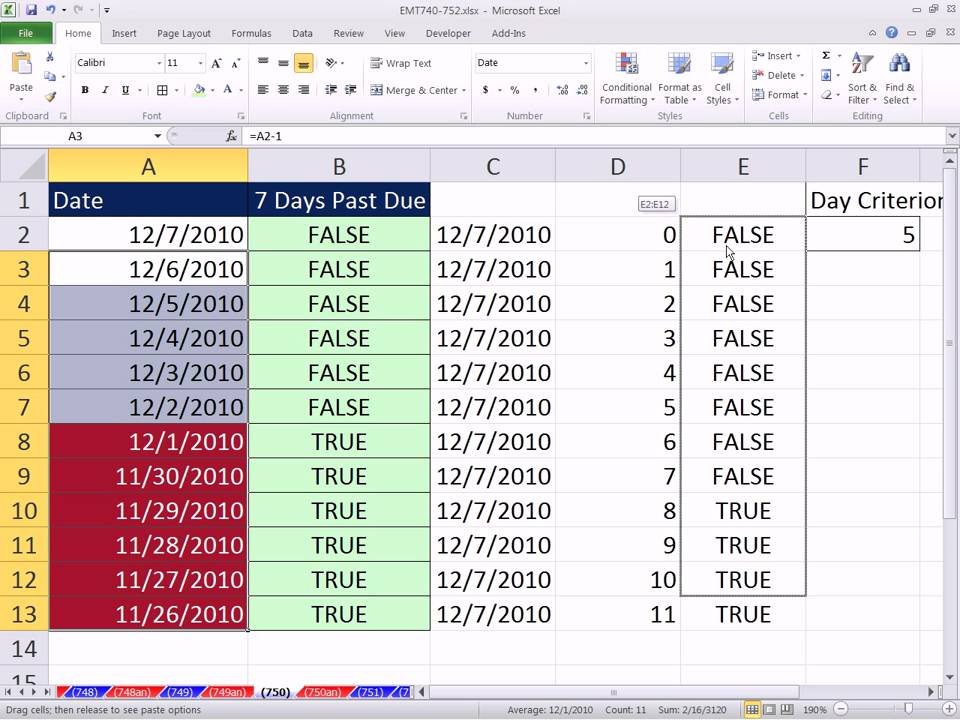This screenshot has width=960, height=720.
Task: Click the Insert Function fx icon
Action: tap(231, 136)
